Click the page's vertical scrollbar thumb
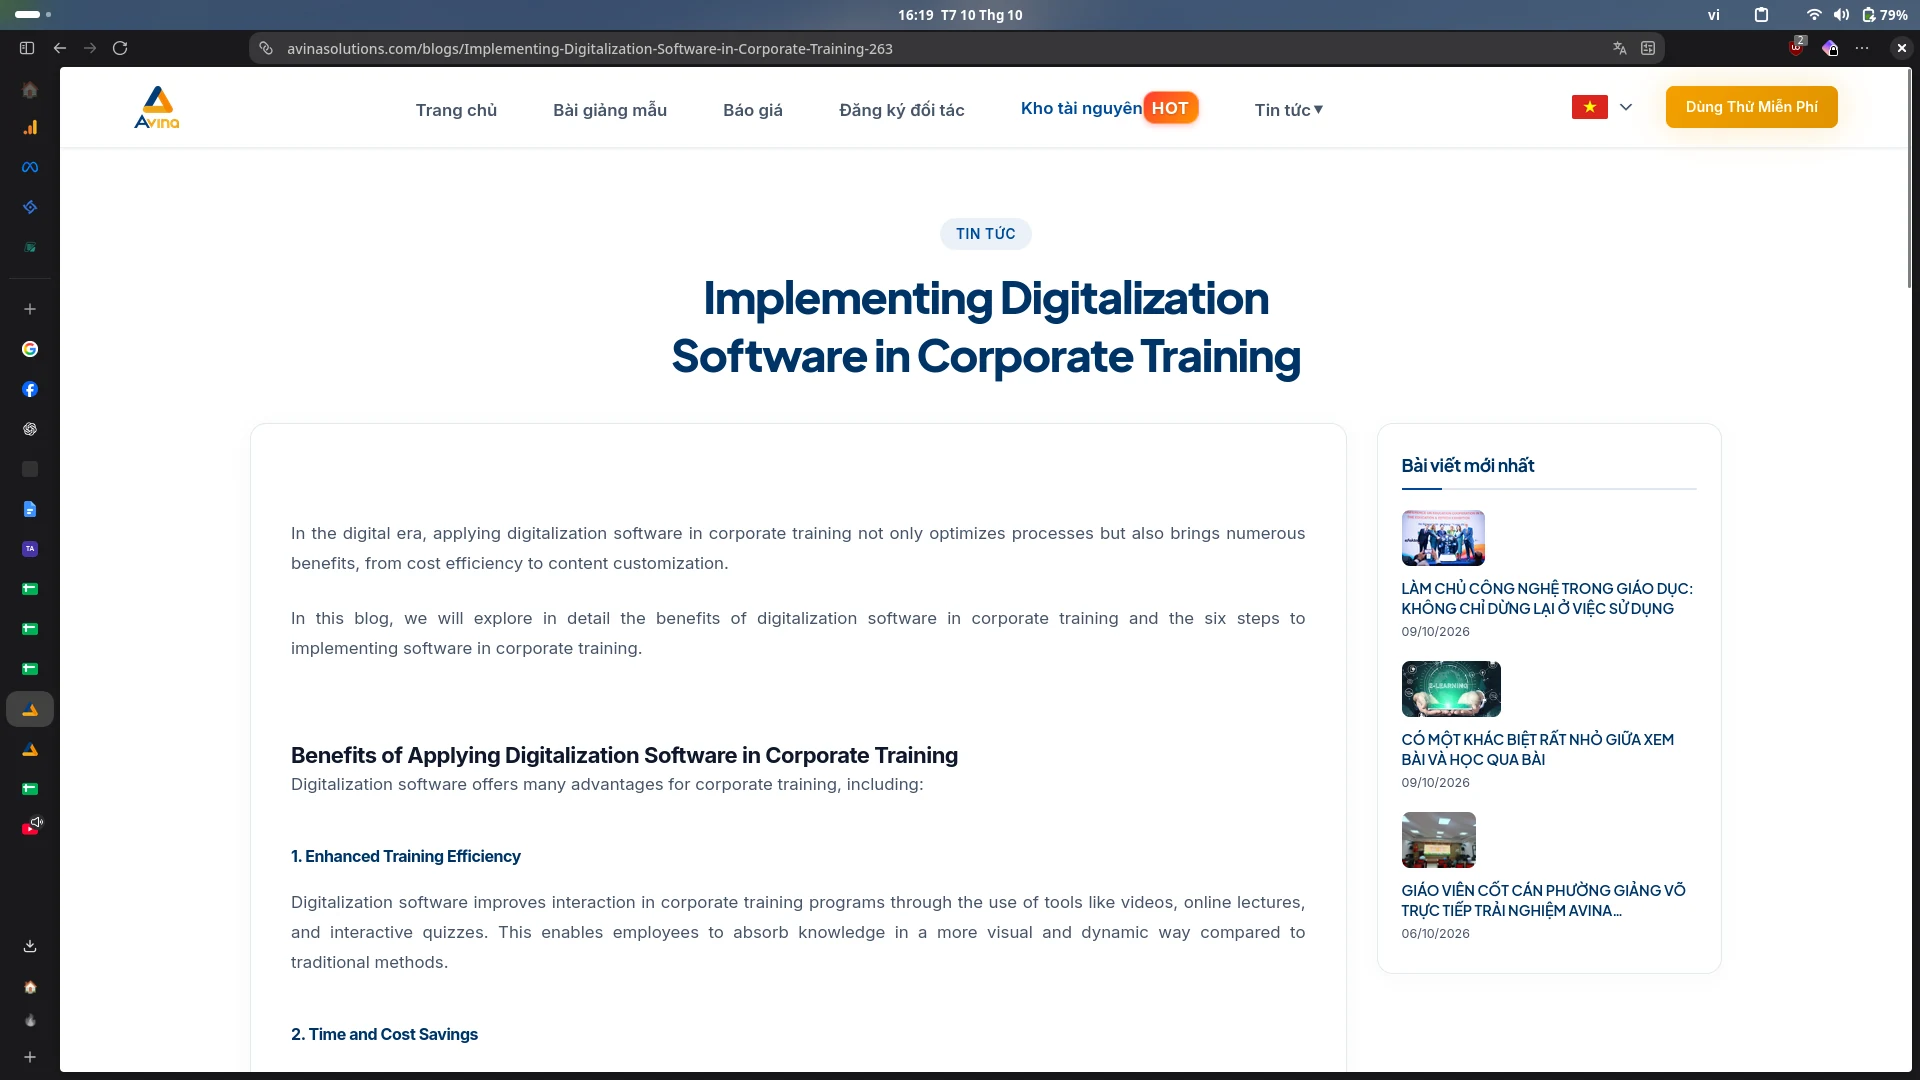This screenshot has width=1920, height=1080. (1910, 178)
